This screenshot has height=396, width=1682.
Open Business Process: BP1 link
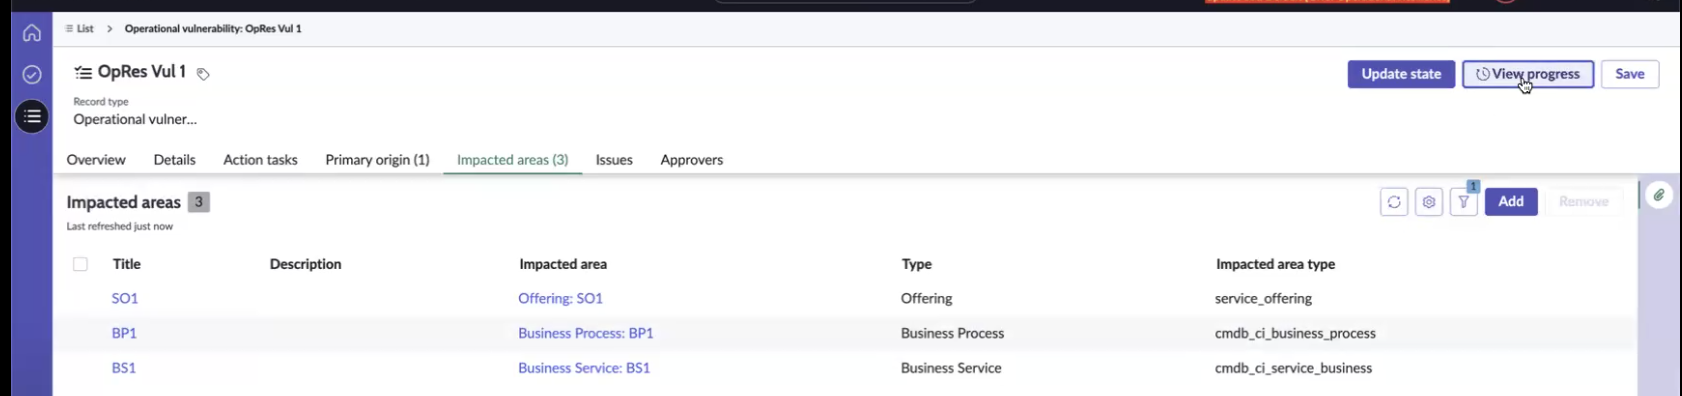pos(585,333)
